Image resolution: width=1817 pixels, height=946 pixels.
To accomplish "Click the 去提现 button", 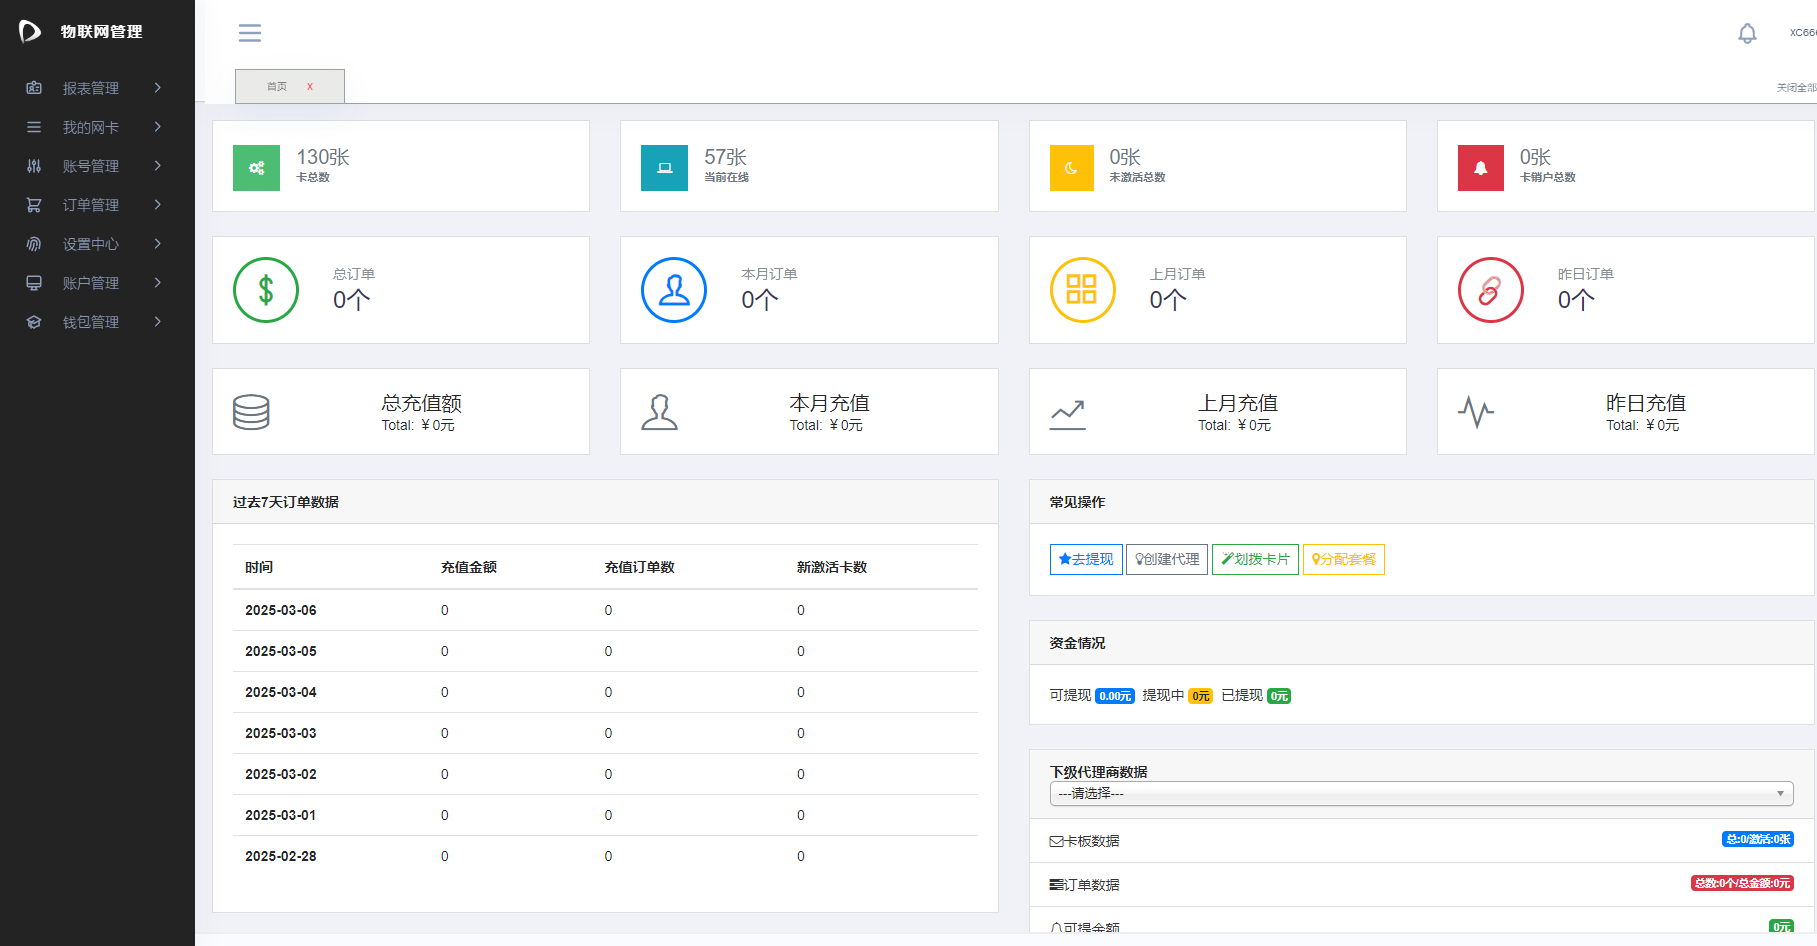I will [x=1086, y=559].
